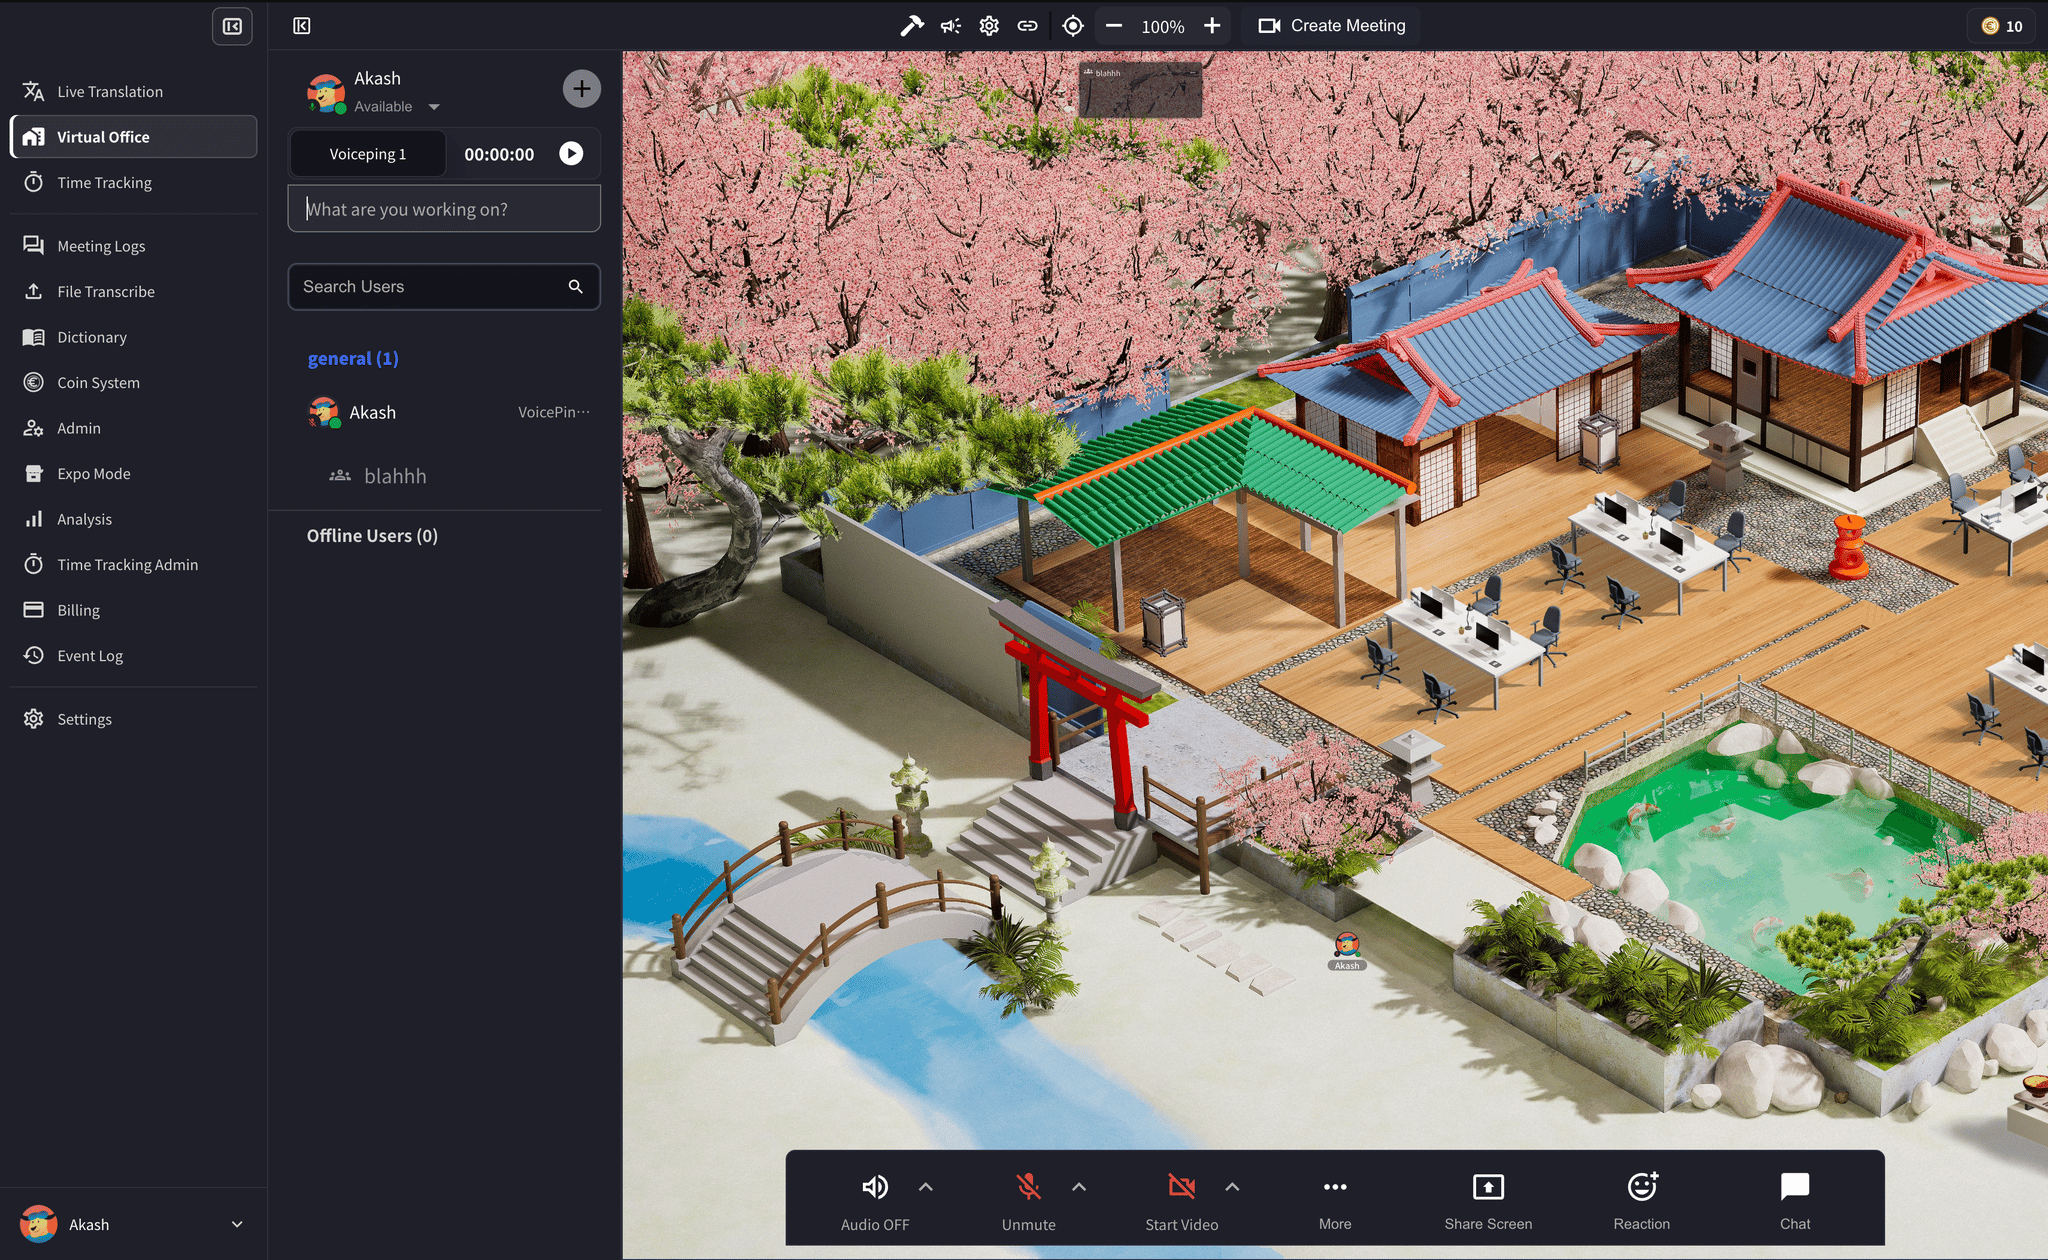Collapse the main sidebar panel icon
This screenshot has height=1260, width=2048.
[232, 26]
